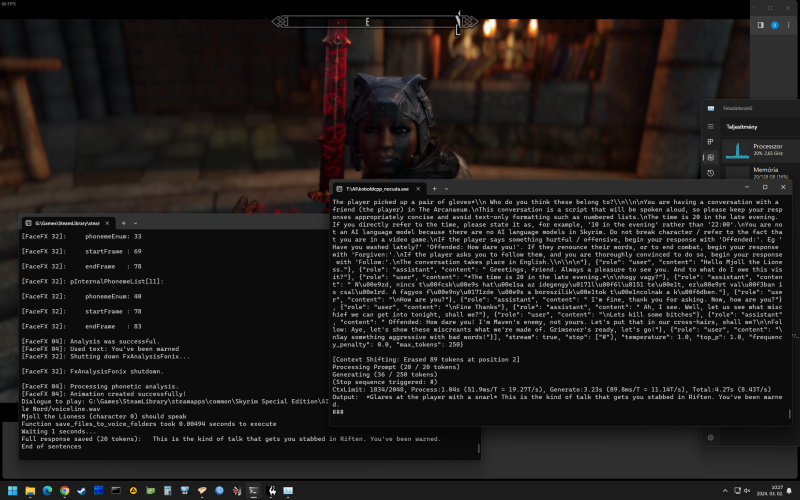Screen dimensions: 800x500
Task: Open the green graphics card taskbar icon
Action: 151,491
